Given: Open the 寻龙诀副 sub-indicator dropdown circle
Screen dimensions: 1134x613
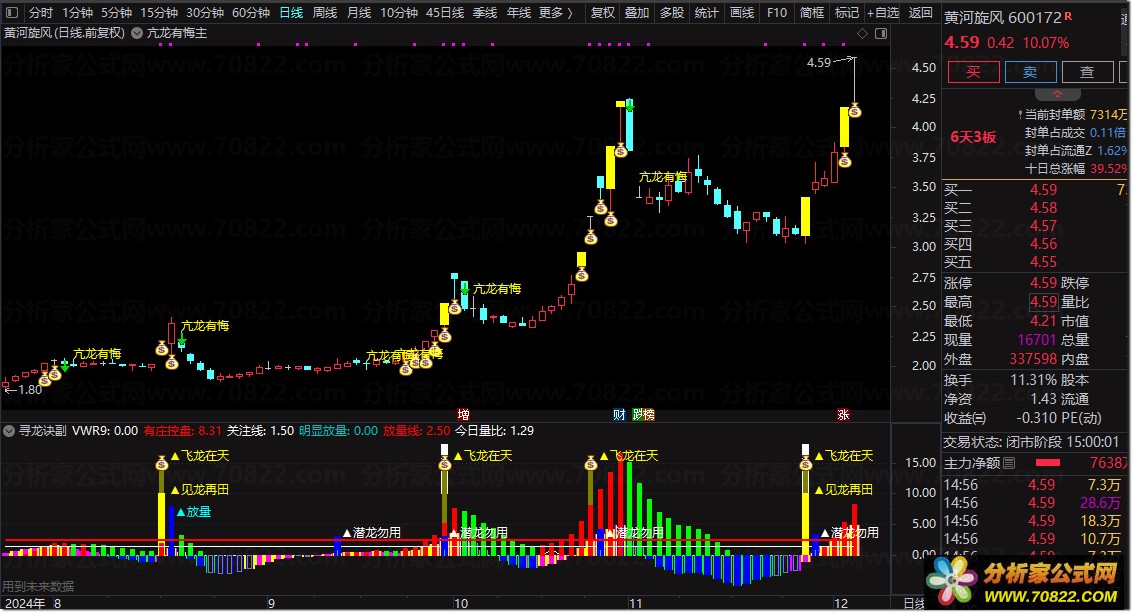Looking at the screenshot, I should (9, 431).
